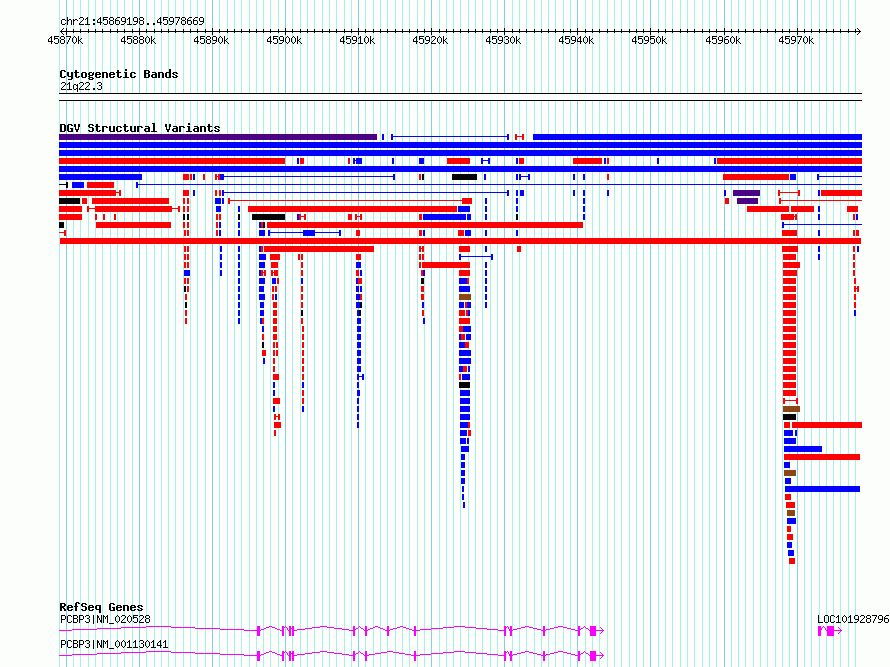Click the left arrow at the ruler start
This screenshot has width=890, height=667.
tap(62, 31)
